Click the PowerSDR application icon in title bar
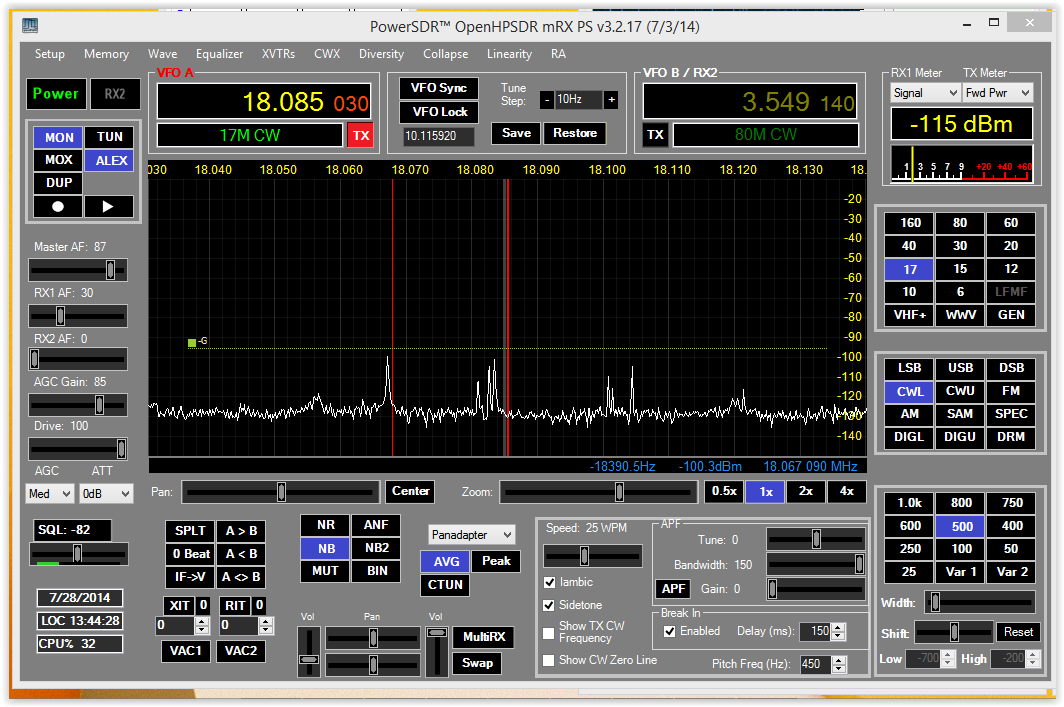Screen dimensions: 1064x707 point(30,26)
